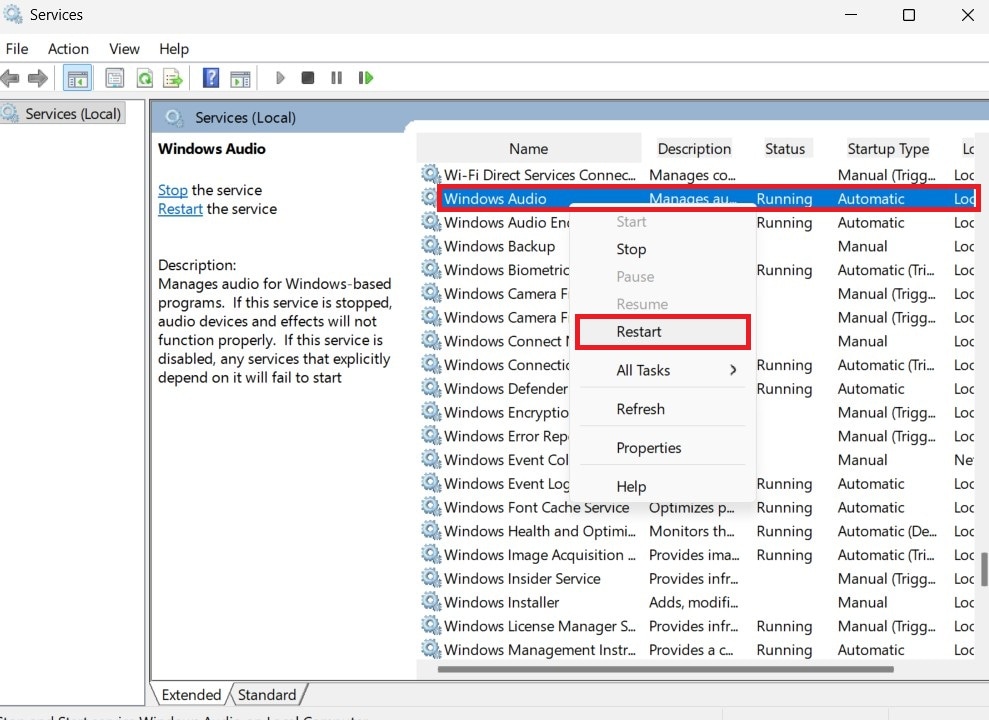
Task: Click the gear icon in the Services (Local) header
Action: point(174,118)
